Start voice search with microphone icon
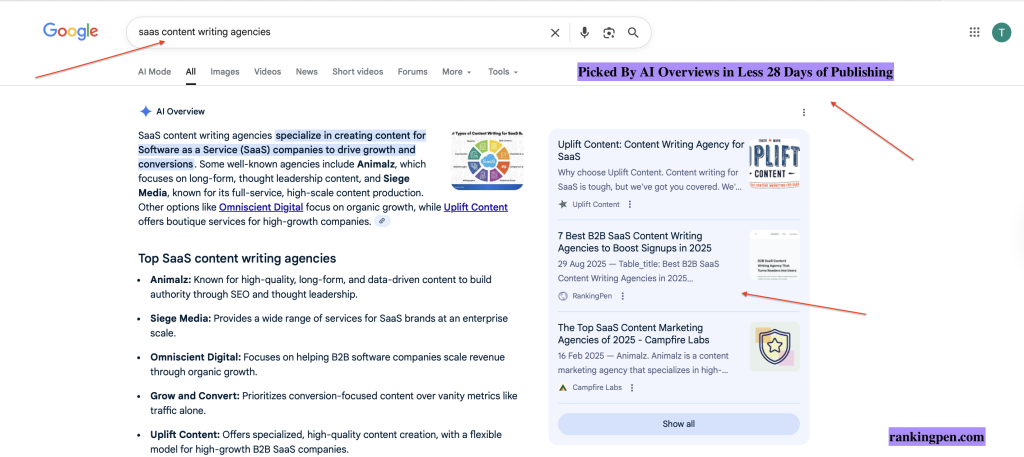The width and height of the screenshot is (1024, 457). (584, 33)
